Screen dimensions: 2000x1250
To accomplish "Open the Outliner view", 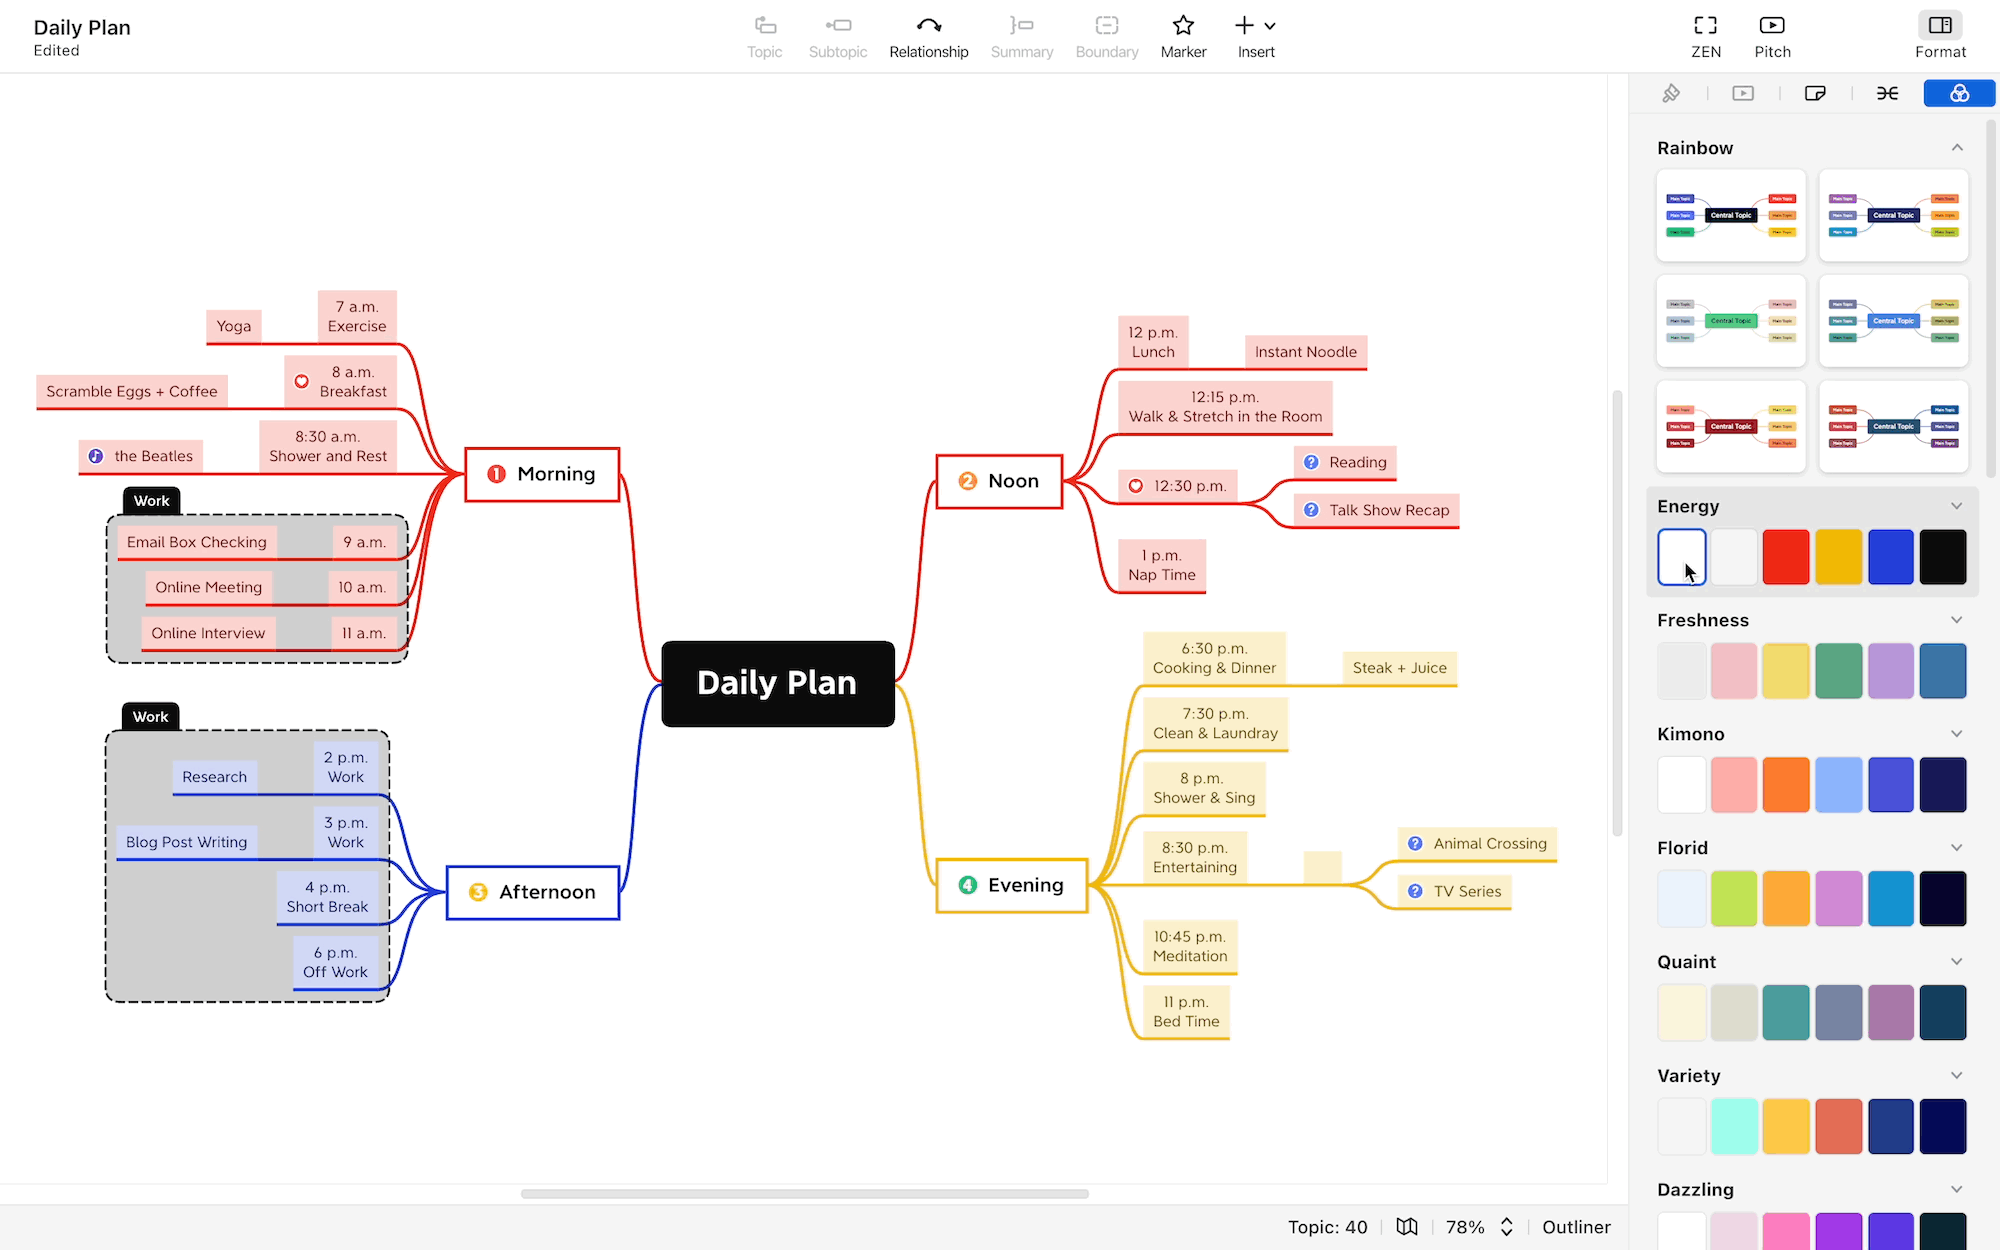I will pos(1576,1227).
